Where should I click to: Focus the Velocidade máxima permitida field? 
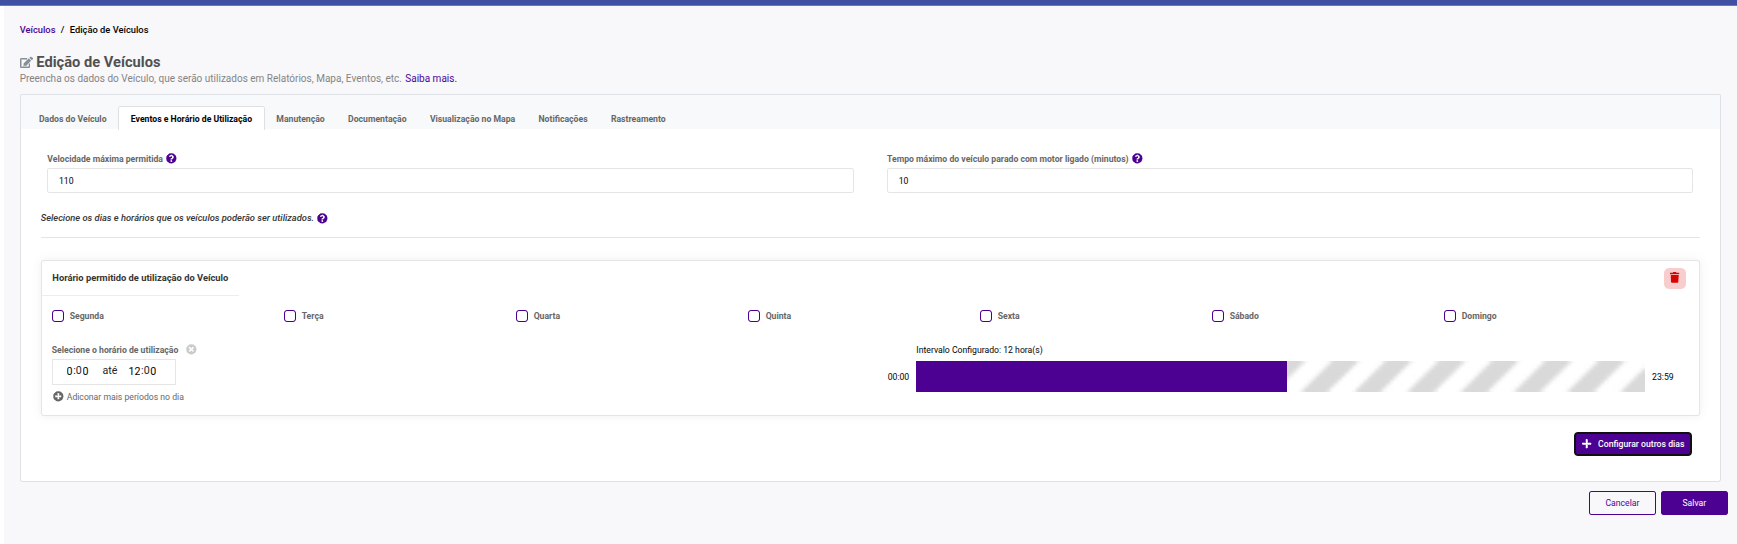(x=450, y=181)
